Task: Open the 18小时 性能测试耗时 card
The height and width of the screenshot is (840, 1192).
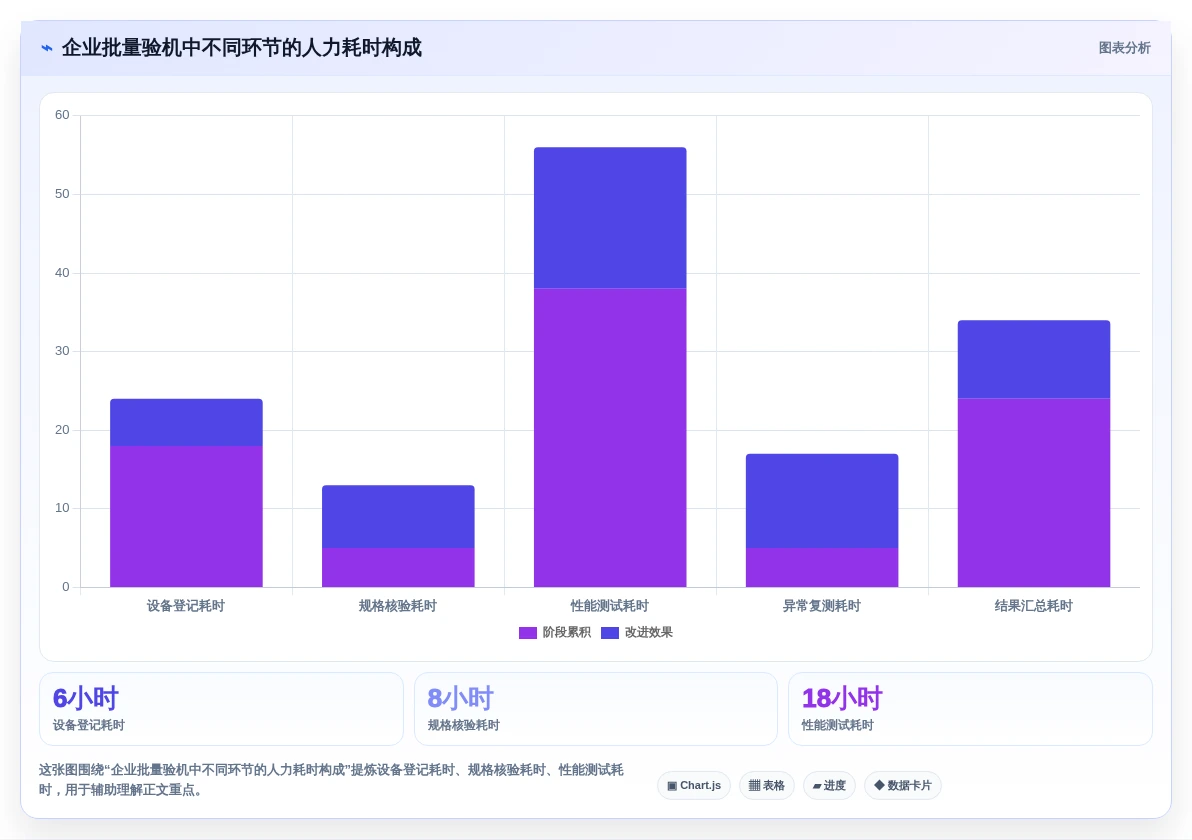Action: [x=970, y=708]
